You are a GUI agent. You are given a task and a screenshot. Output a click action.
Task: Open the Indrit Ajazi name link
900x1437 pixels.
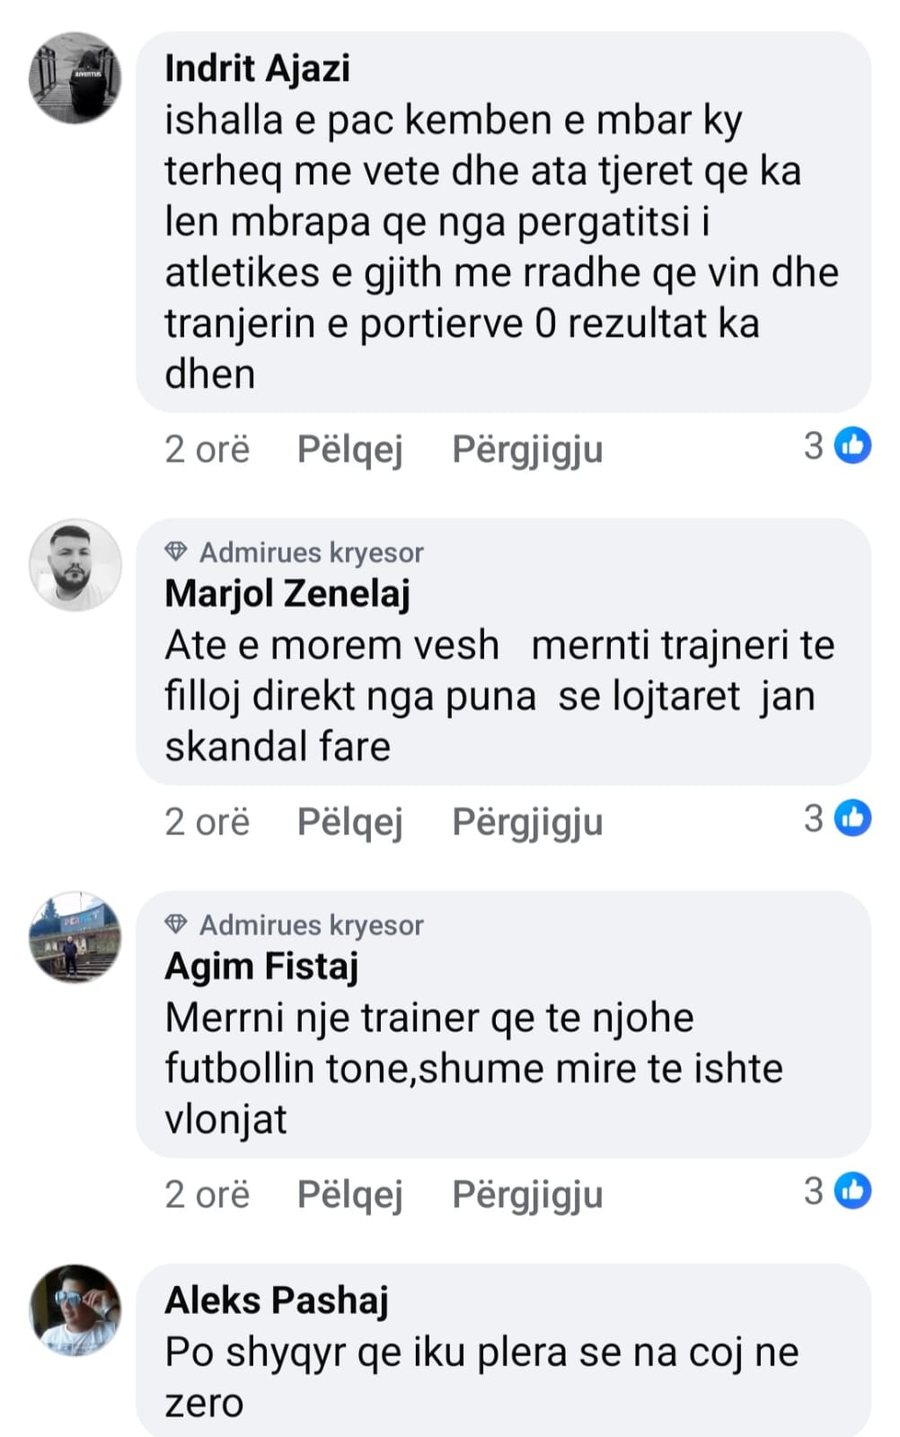(x=257, y=69)
